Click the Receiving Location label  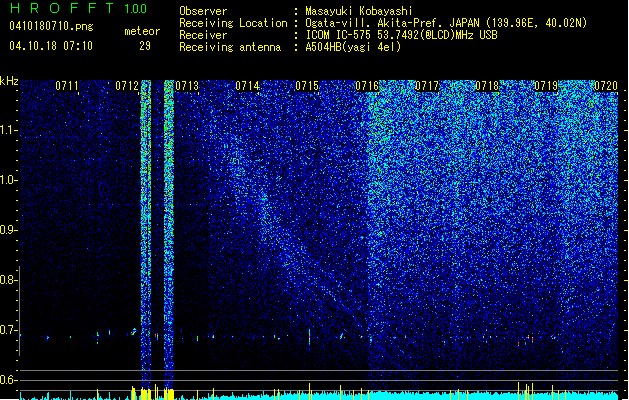click(233, 23)
